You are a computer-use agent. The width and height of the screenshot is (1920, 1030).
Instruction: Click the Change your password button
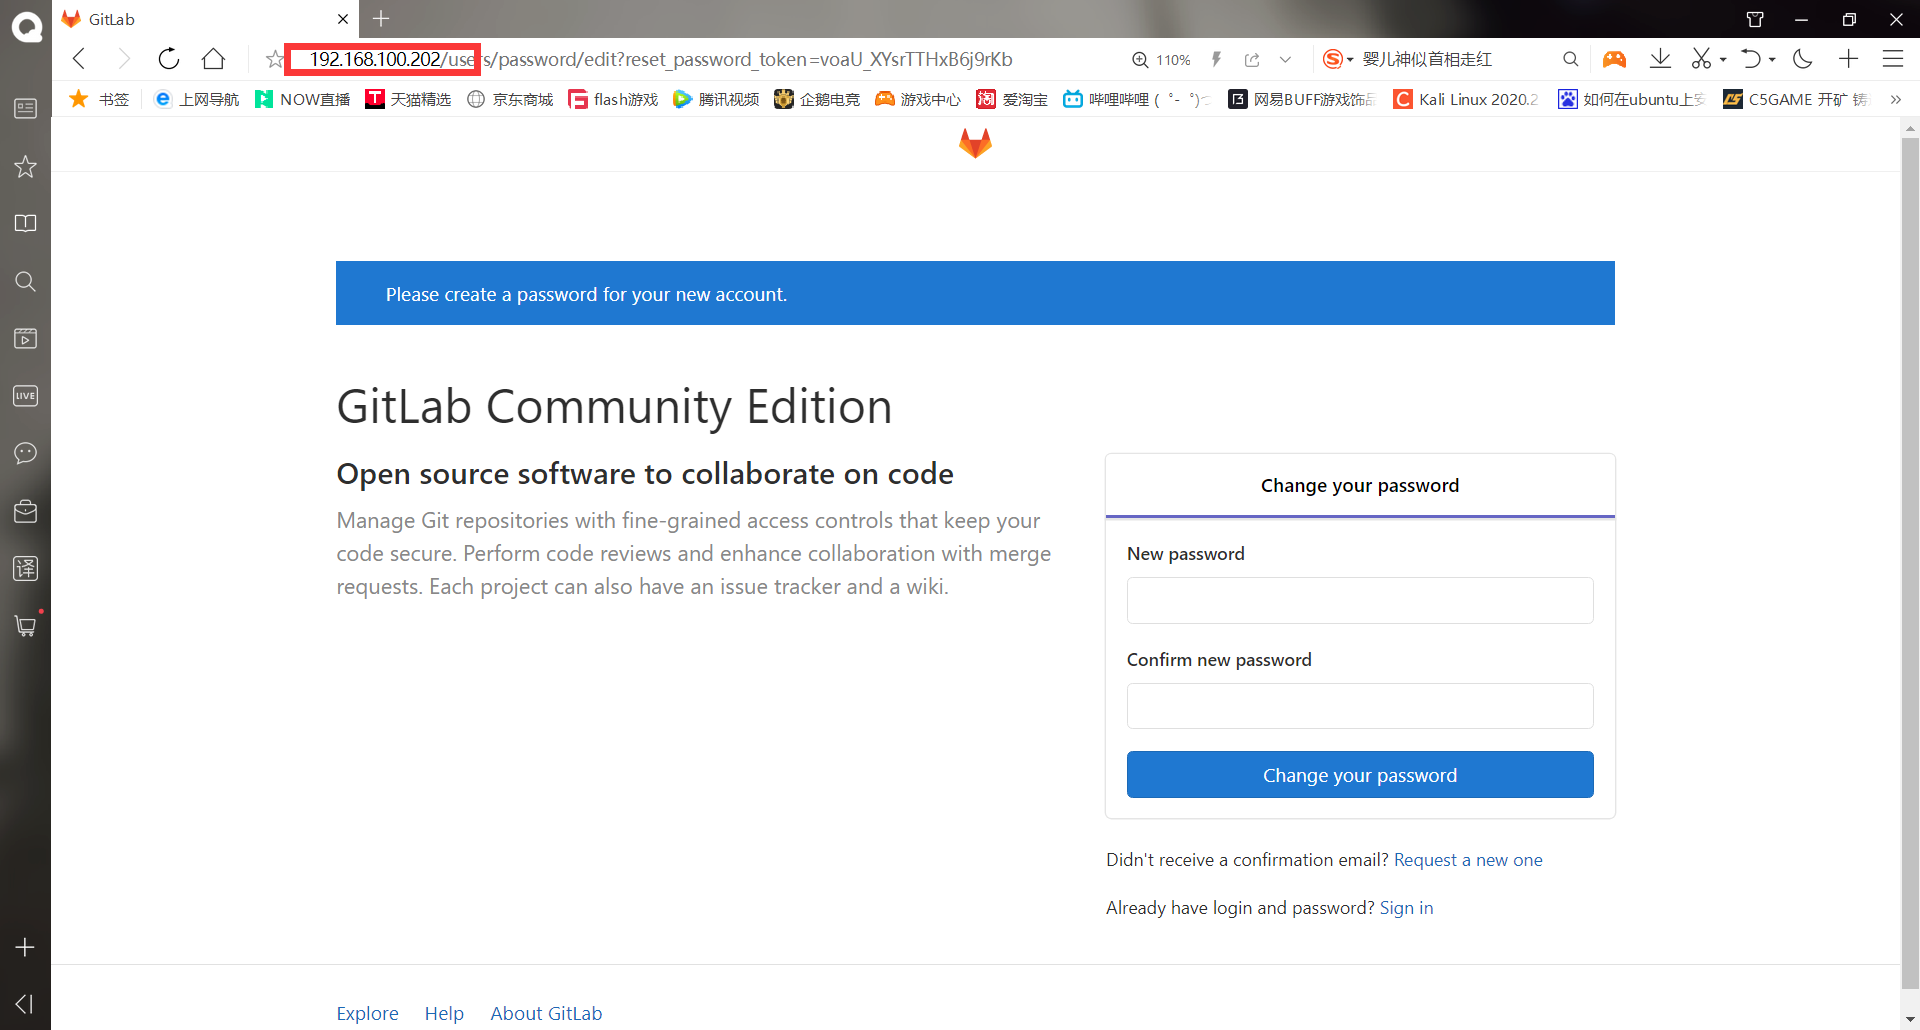(x=1360, y=775)
